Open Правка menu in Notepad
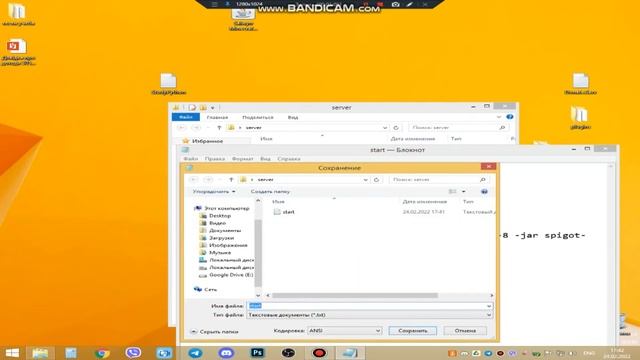 (215, 159)
